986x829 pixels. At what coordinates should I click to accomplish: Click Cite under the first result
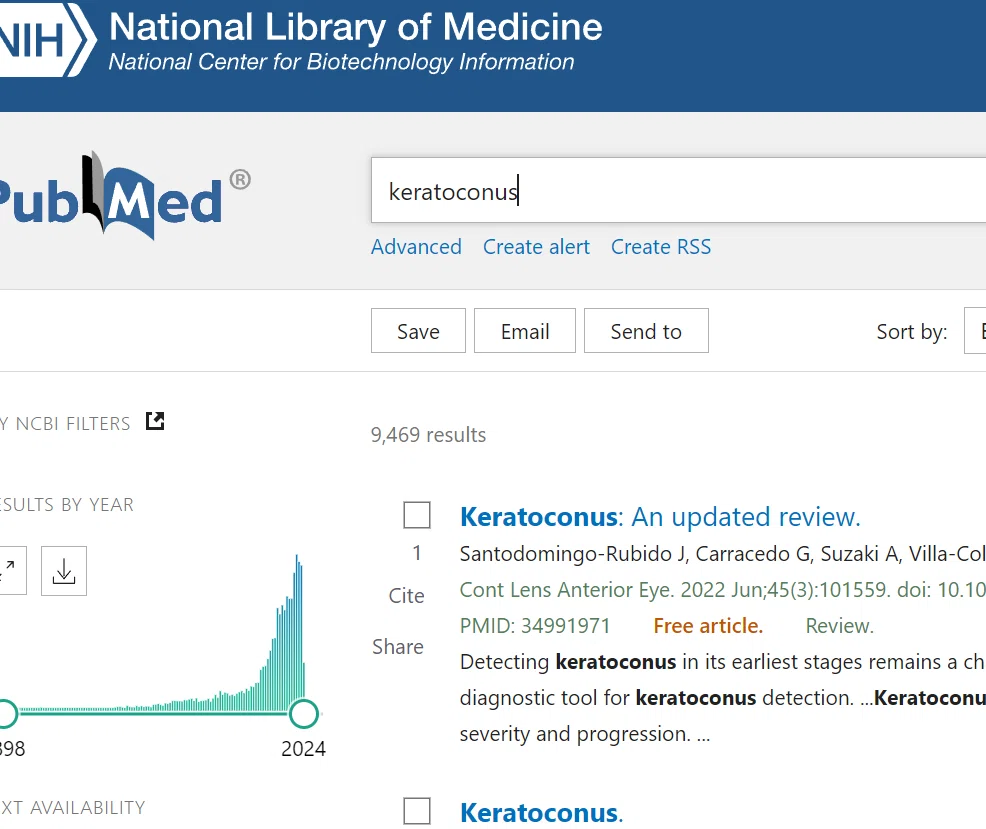coord(407,596)
